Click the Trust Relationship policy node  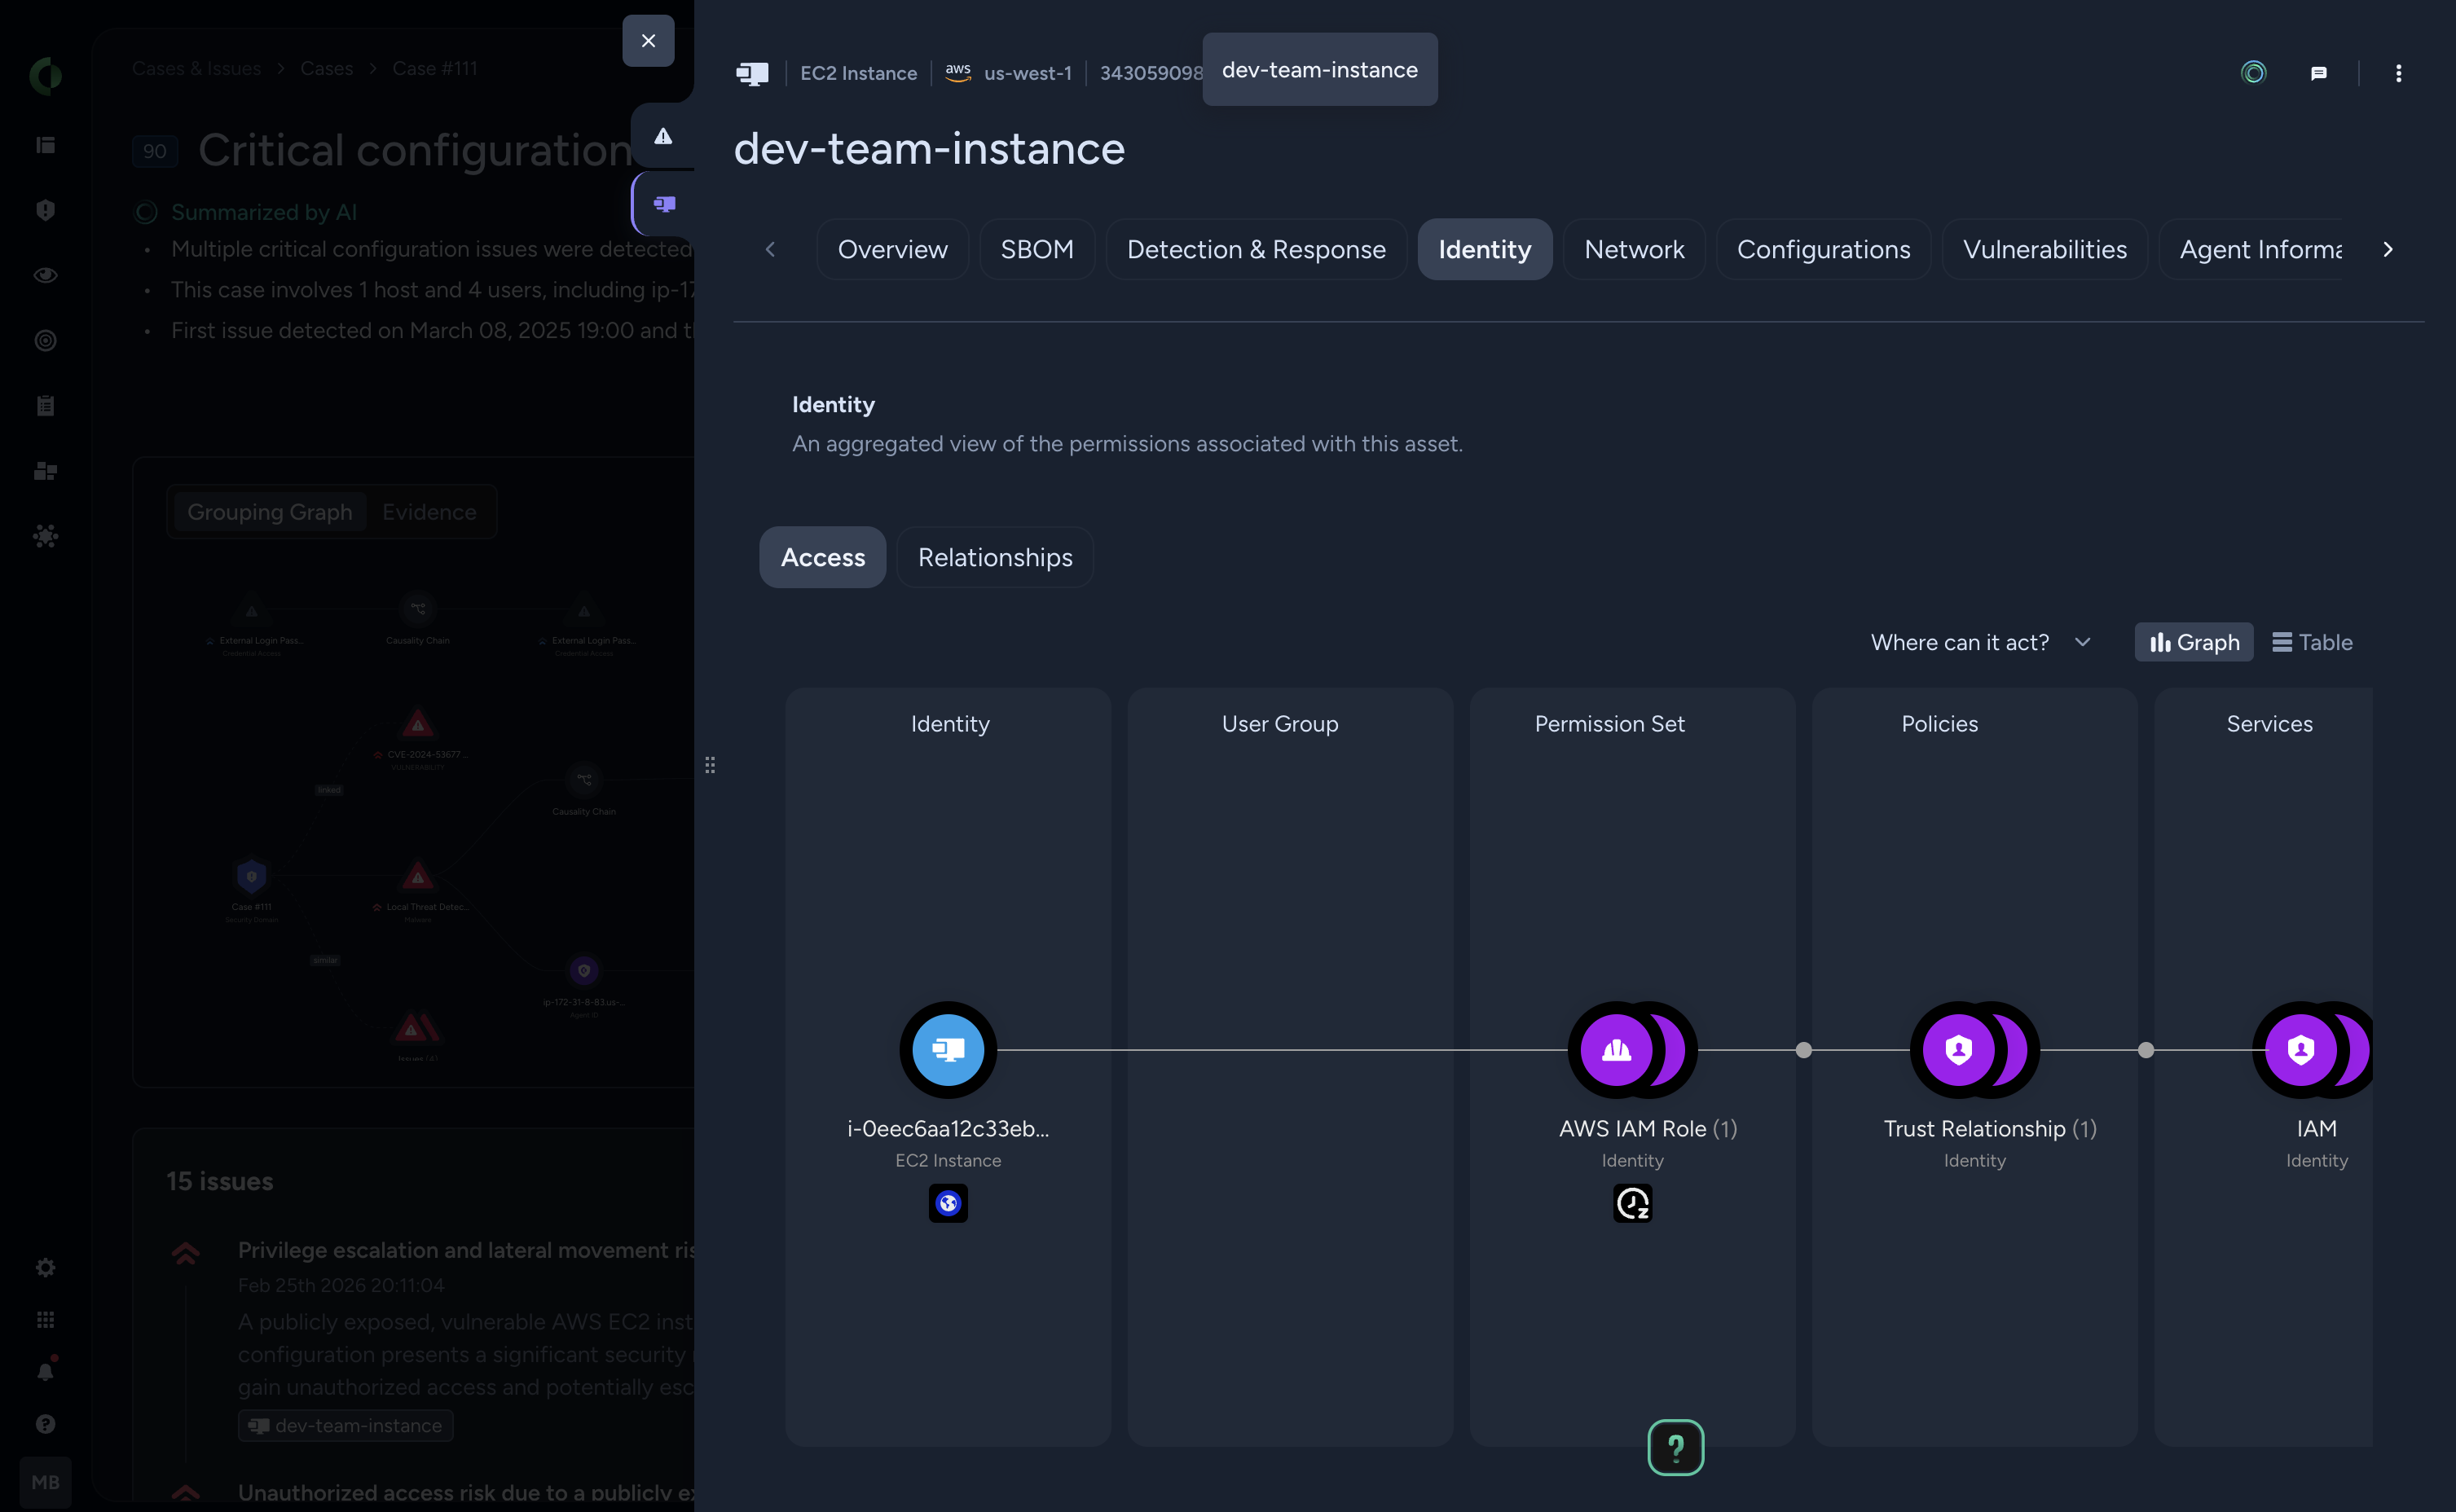click(1959, 1049)
